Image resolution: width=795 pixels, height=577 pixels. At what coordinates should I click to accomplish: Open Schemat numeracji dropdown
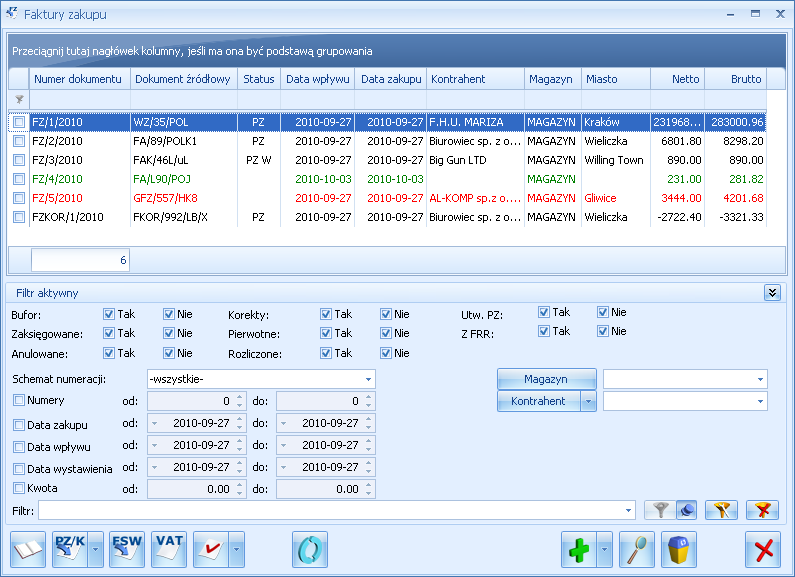point(368,379)
